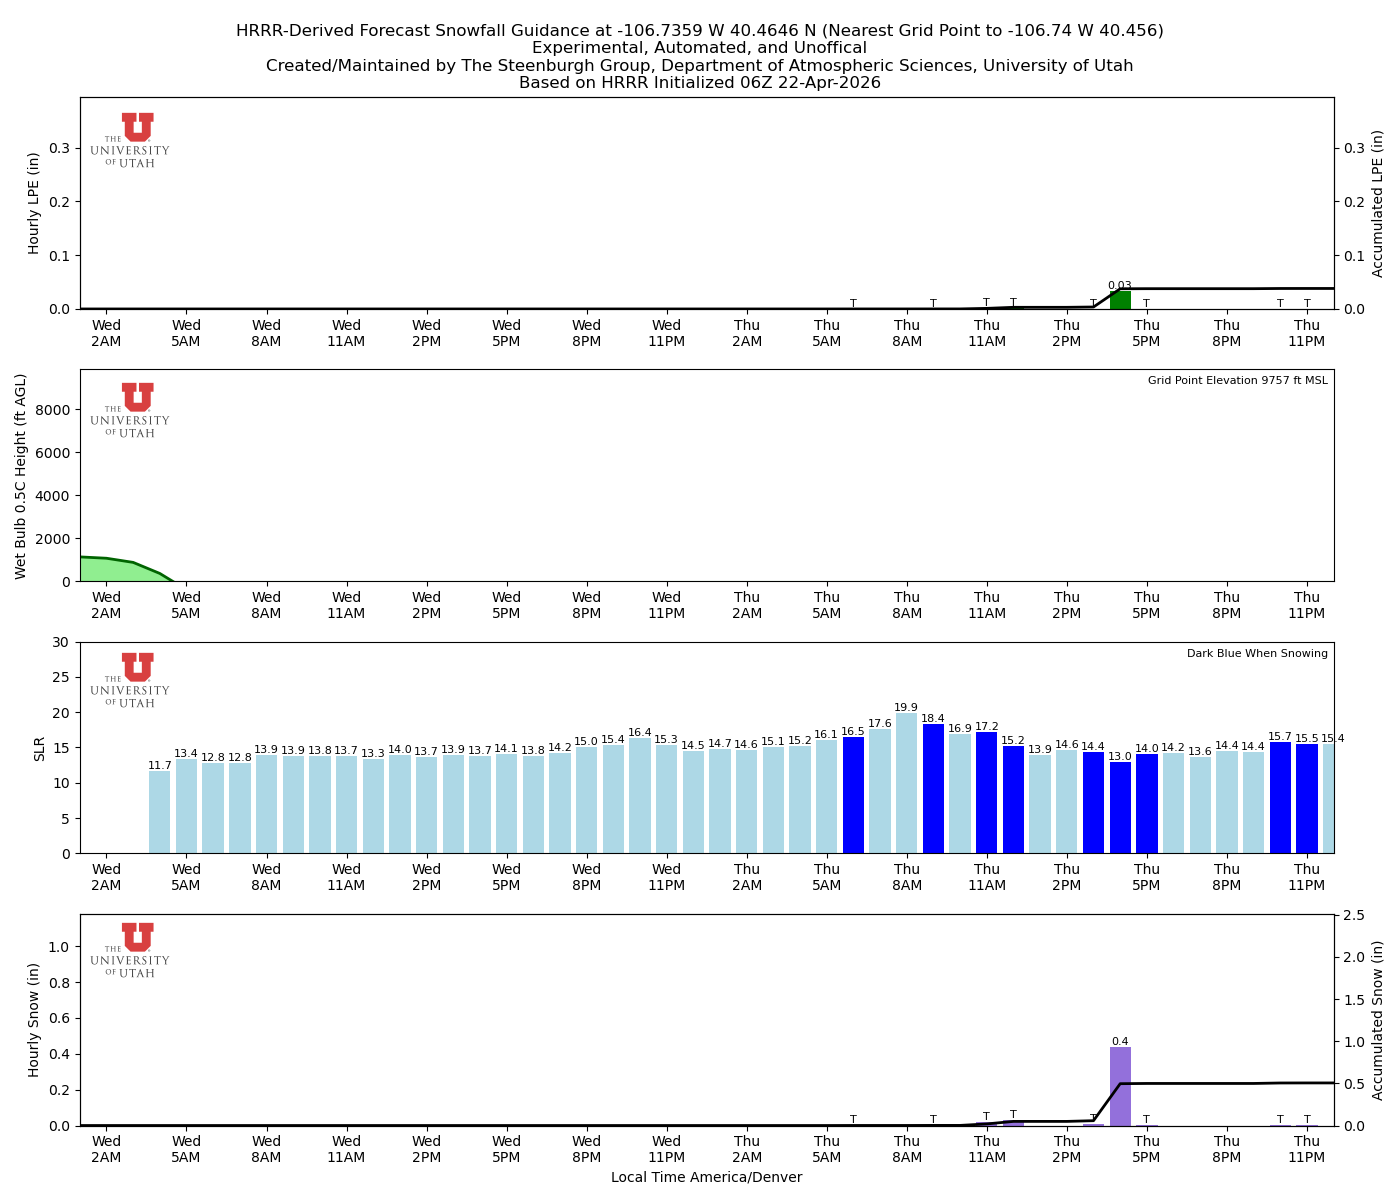
Task: Click the accumulated snow line curve
Action: 1250,1082
